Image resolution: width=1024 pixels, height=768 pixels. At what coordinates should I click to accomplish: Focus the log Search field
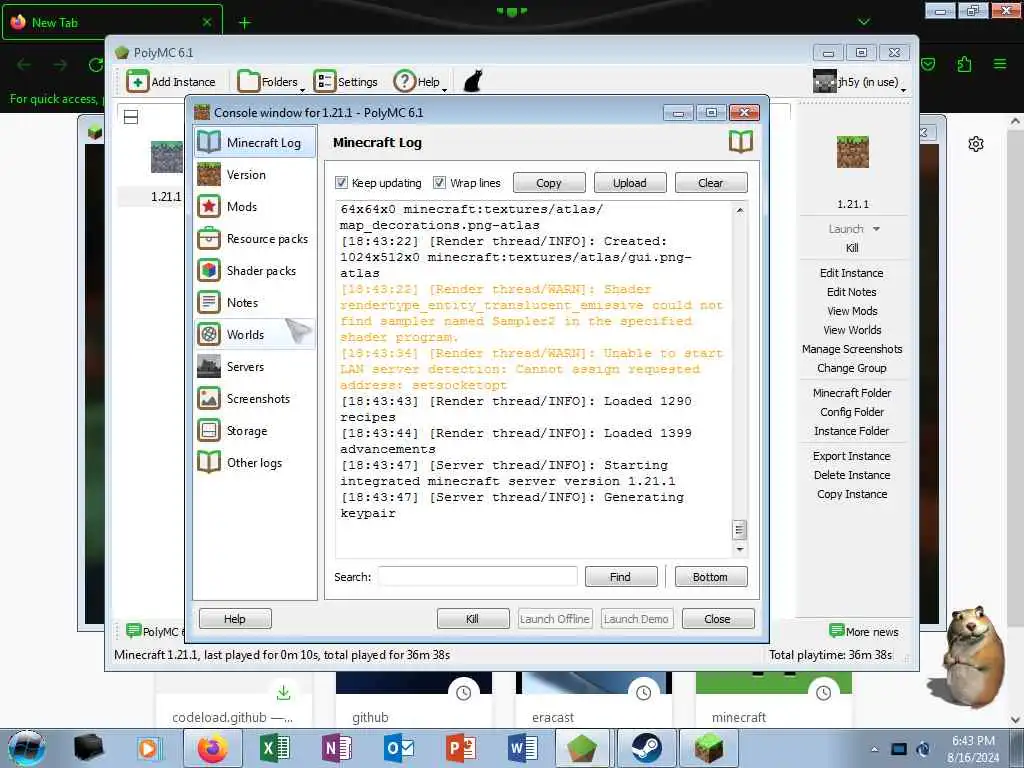[477, 577]
